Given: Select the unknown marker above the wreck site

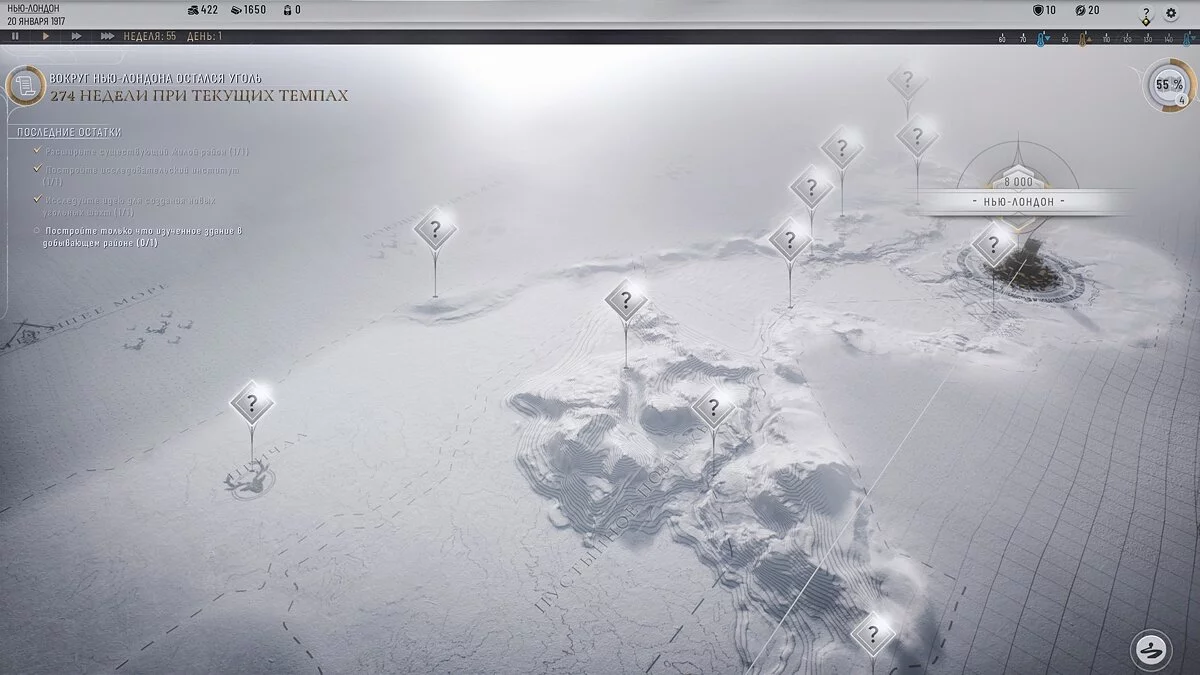Looking at the screenshot, I should (252, 403).
